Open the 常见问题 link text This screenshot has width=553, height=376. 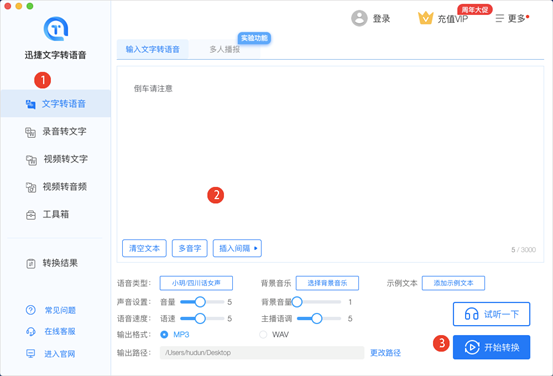60,310
